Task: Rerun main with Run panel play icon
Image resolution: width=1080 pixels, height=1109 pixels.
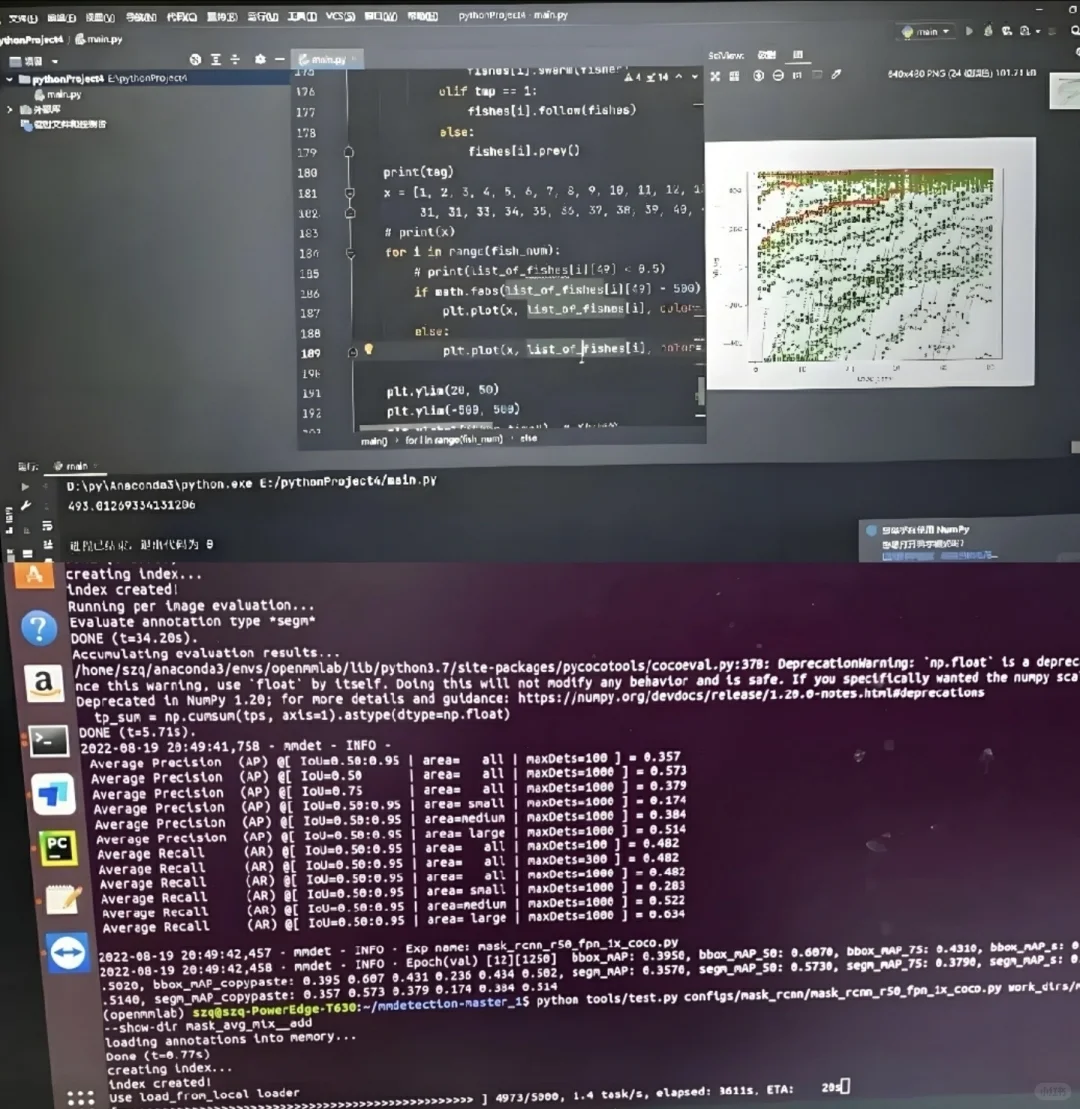Action: point(25,487)
